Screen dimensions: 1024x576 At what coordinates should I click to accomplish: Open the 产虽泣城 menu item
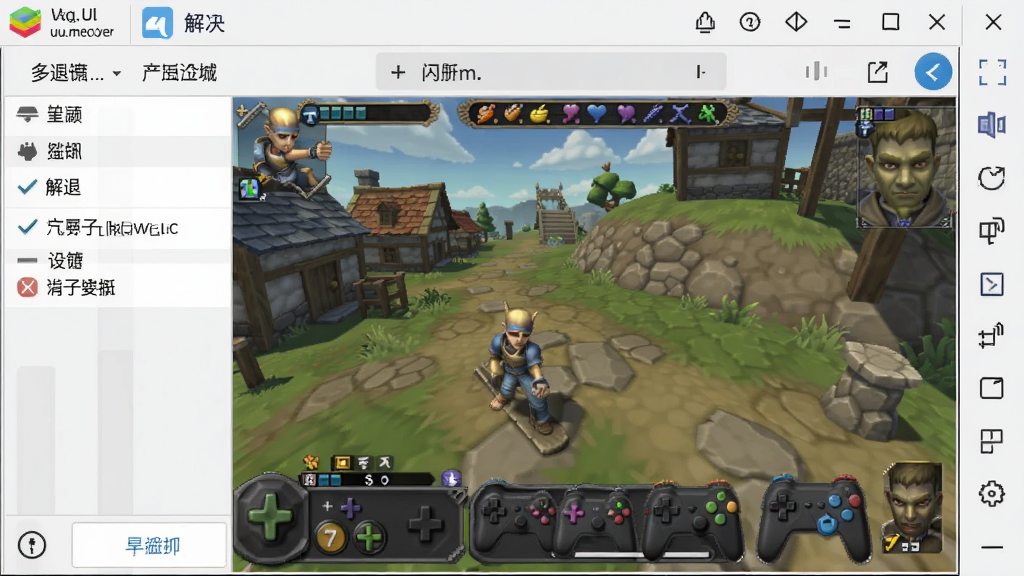pyautogui.click(x=180, y=72)
